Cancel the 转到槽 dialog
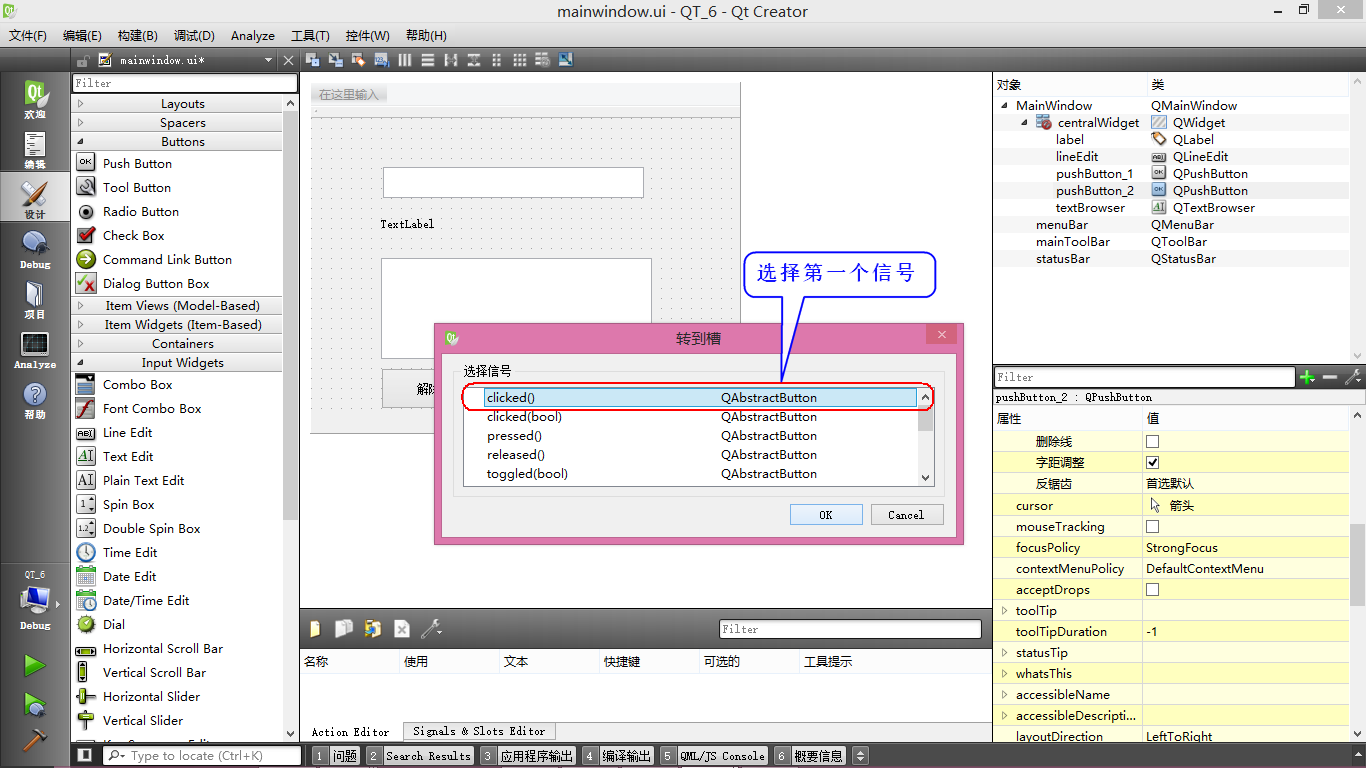This screenshot has width=1366, height=768. tap(905, 515)
